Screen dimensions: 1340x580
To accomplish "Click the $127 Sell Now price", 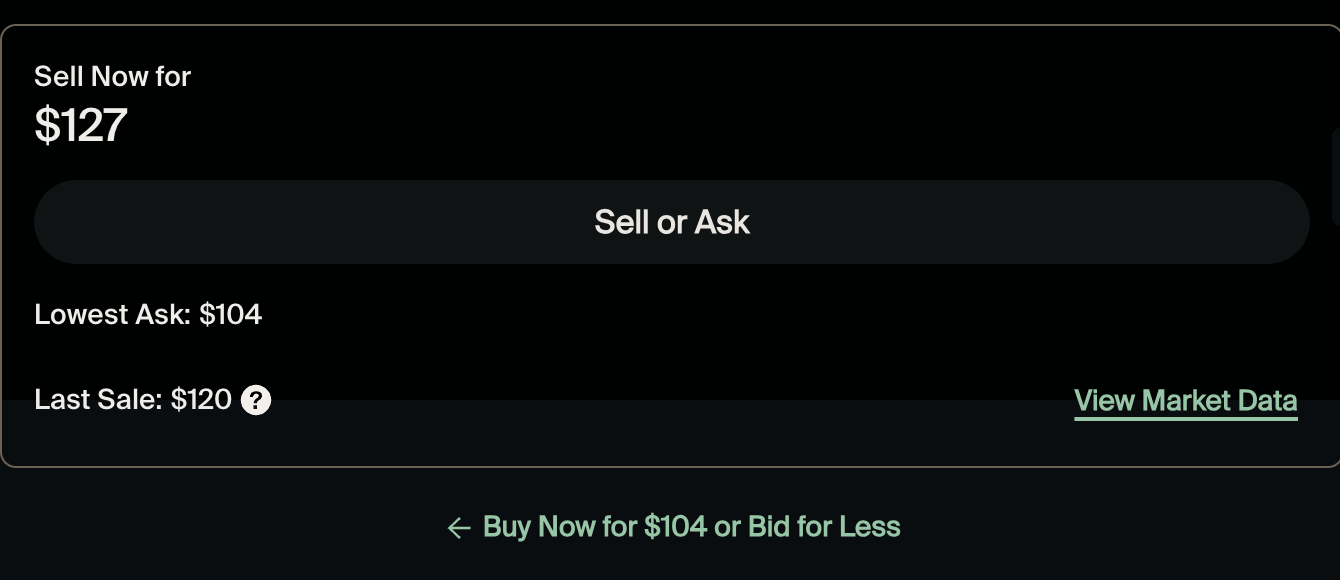I will pyautogui.click(x=81, y=125).
